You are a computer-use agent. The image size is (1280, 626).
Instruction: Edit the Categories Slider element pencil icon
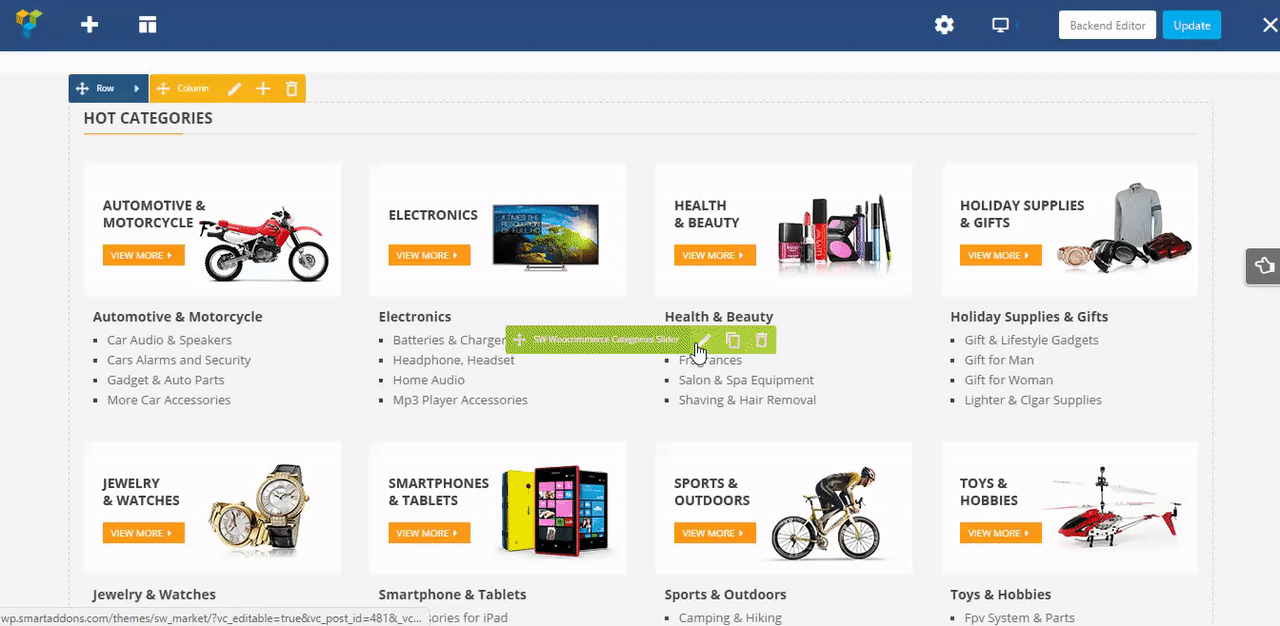703,340
